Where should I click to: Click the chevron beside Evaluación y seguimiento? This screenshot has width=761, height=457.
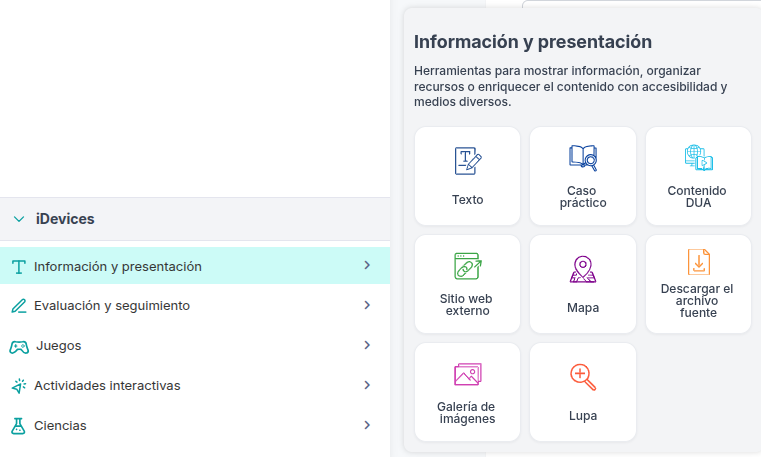click(367, 305)
